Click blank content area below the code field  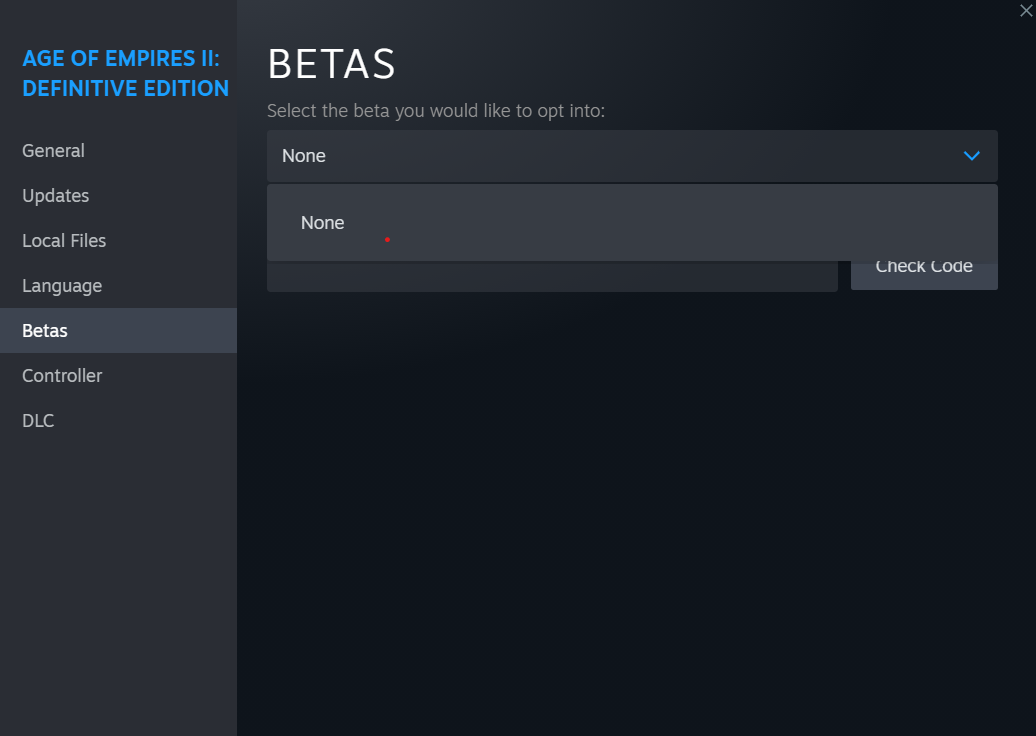[630, 500]
